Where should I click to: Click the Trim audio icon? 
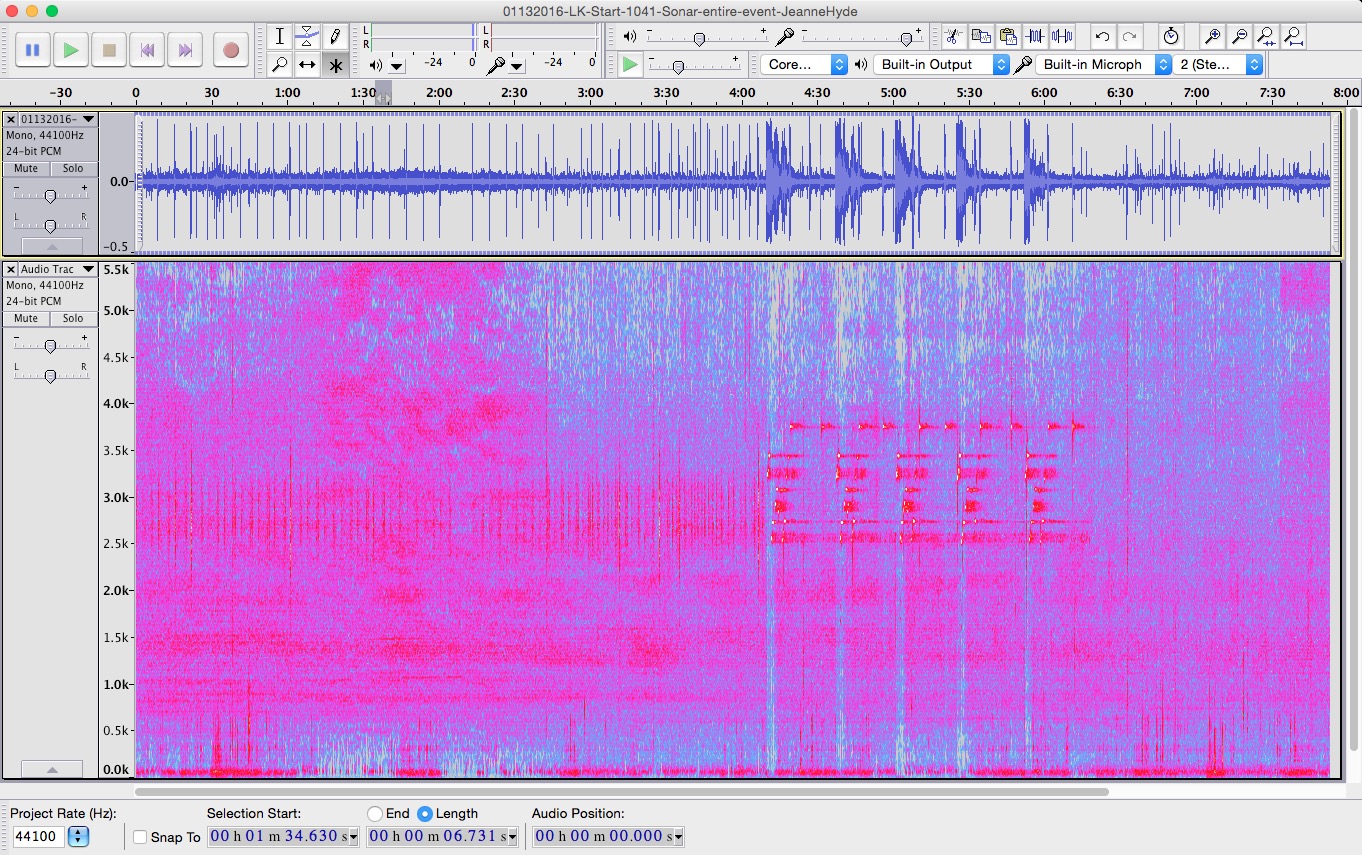pyautogui.click(x=1035, y=37)
